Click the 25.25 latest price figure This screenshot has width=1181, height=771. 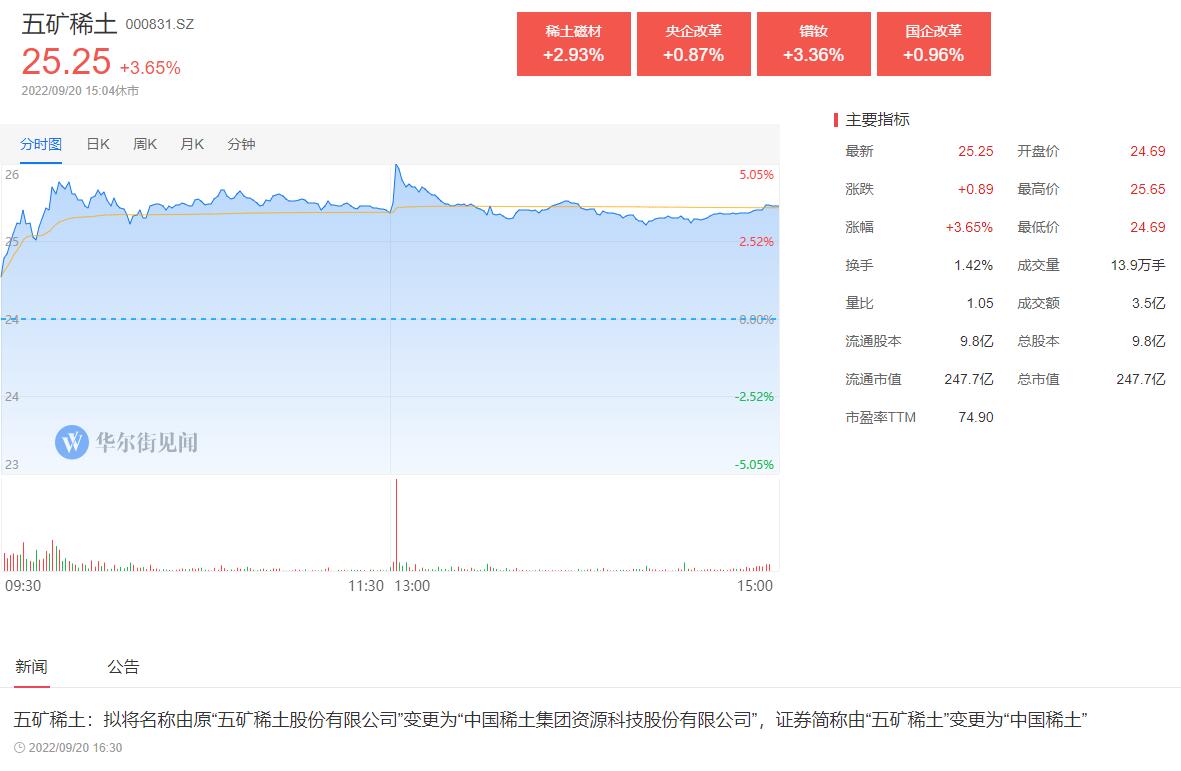[66, 62]
